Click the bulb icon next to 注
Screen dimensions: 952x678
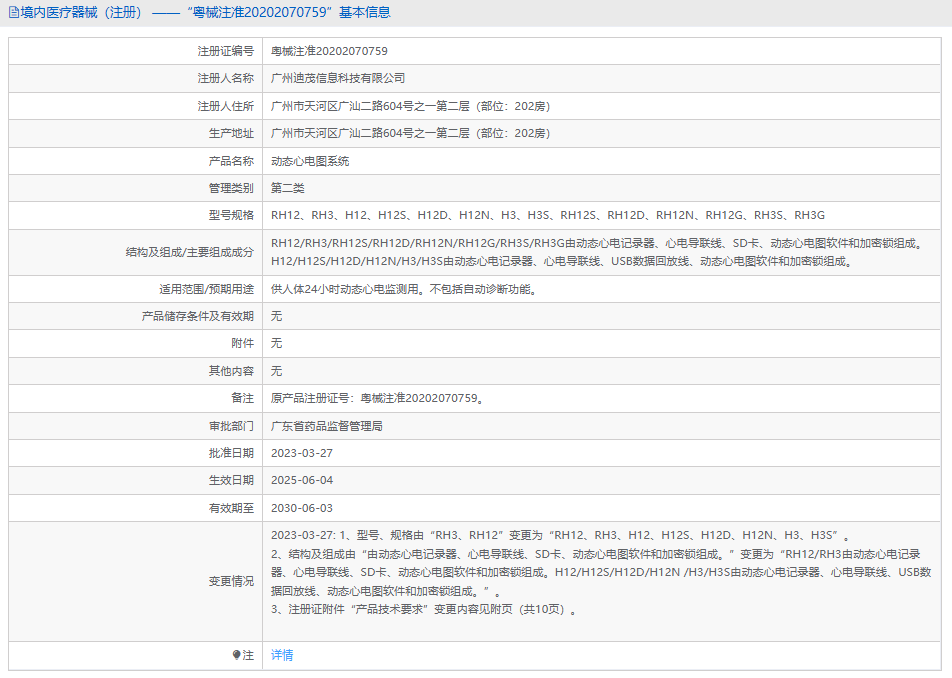[x=236, y=655]
